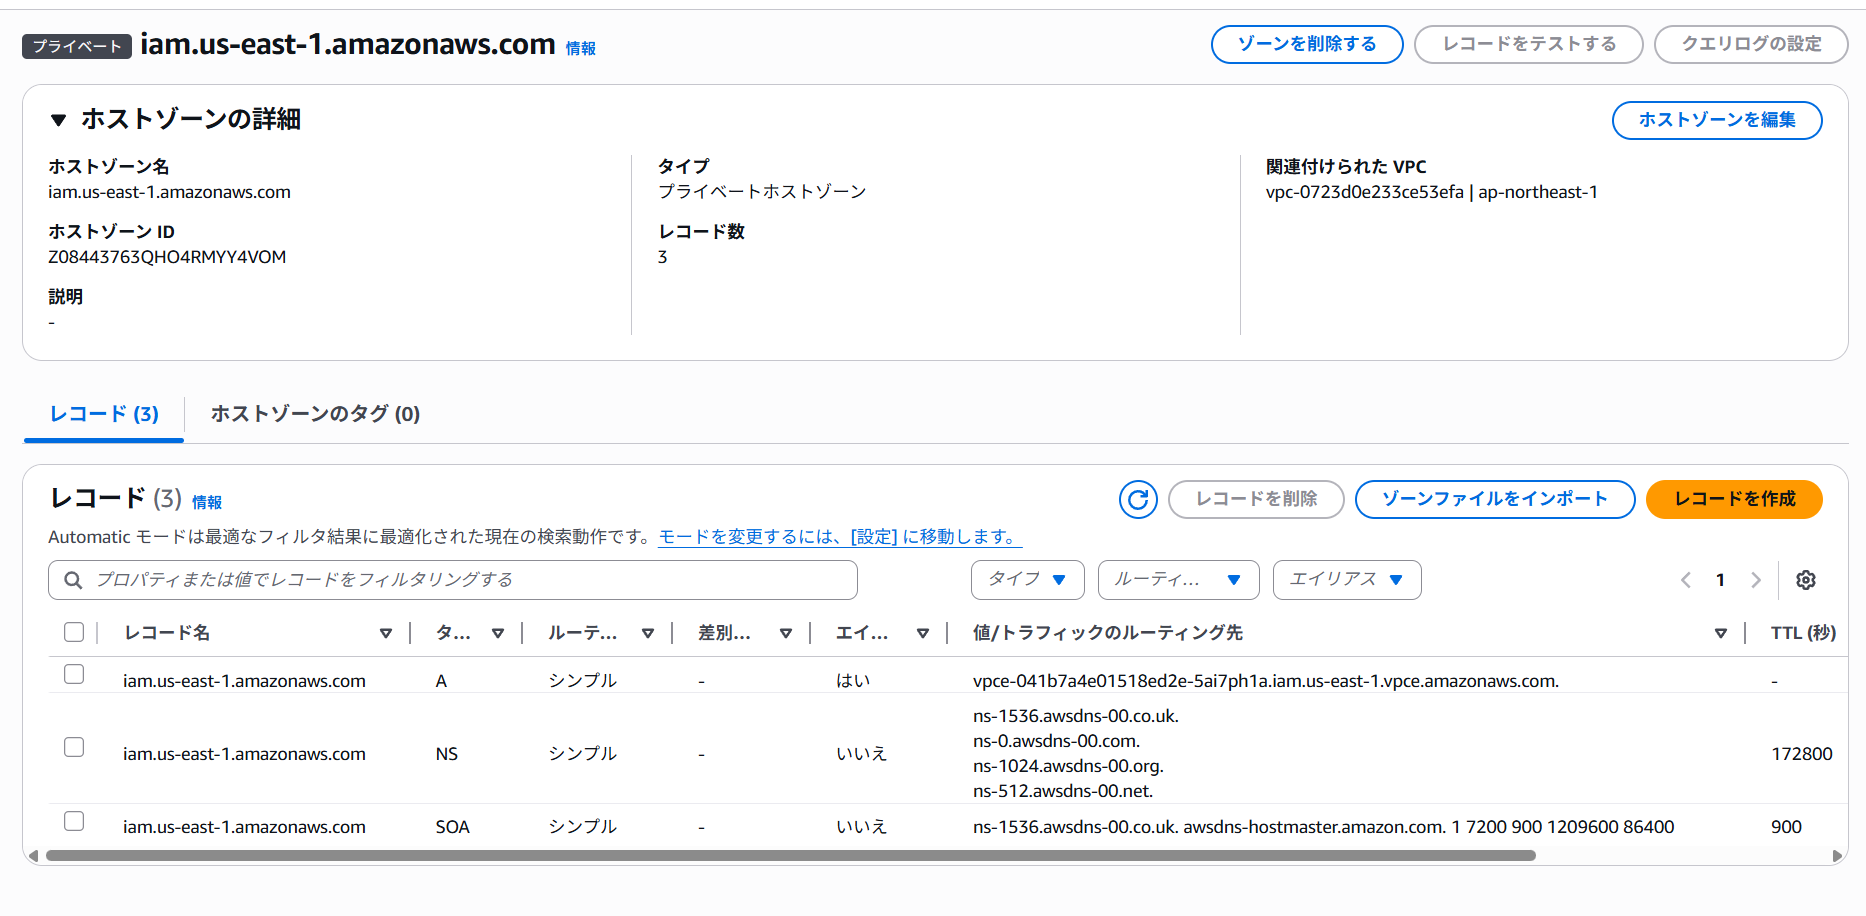Click the vpce-041b7a4e01518ed2e alias value

[1266, 681]
